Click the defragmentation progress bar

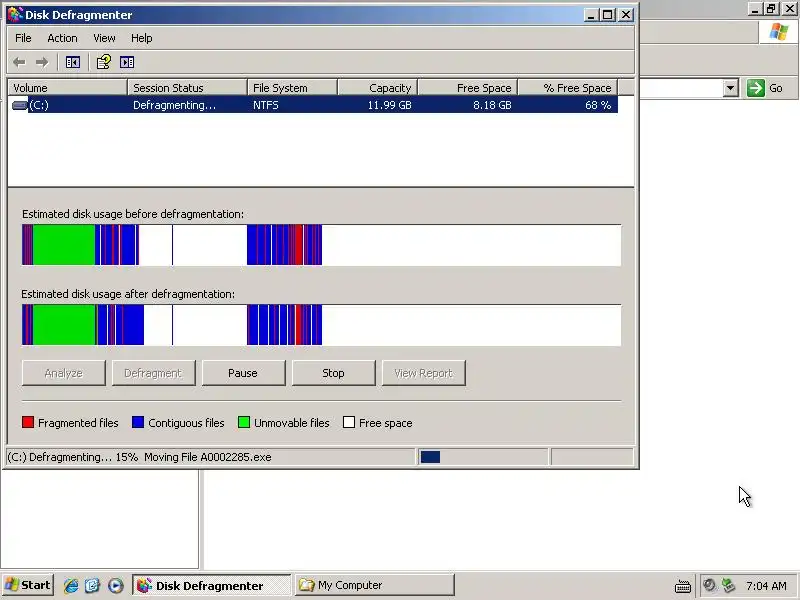(x=483, y=457)
